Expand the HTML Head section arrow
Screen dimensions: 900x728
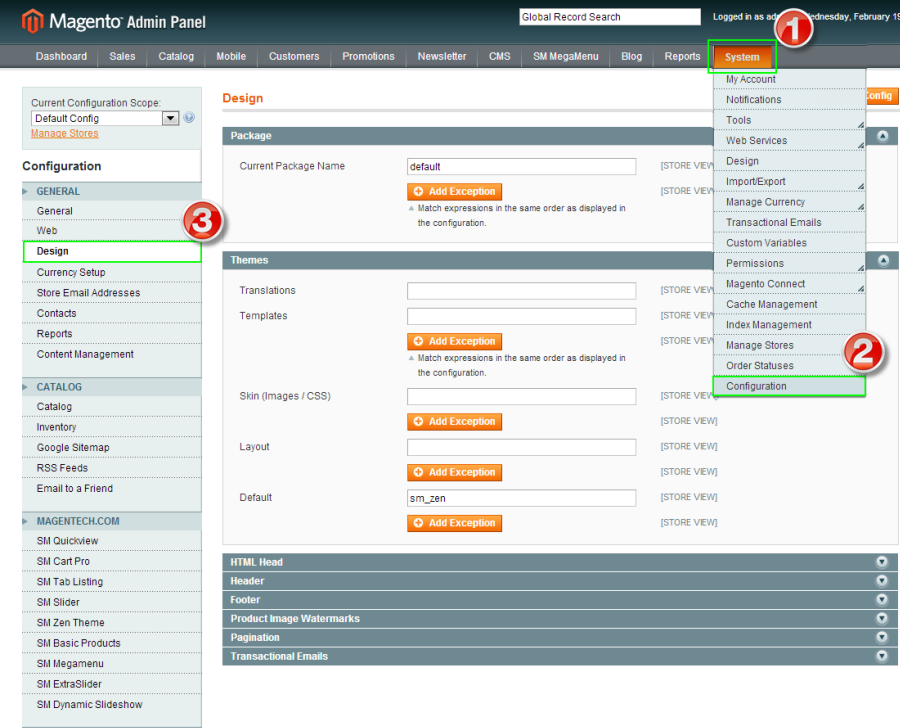(882, 562)
